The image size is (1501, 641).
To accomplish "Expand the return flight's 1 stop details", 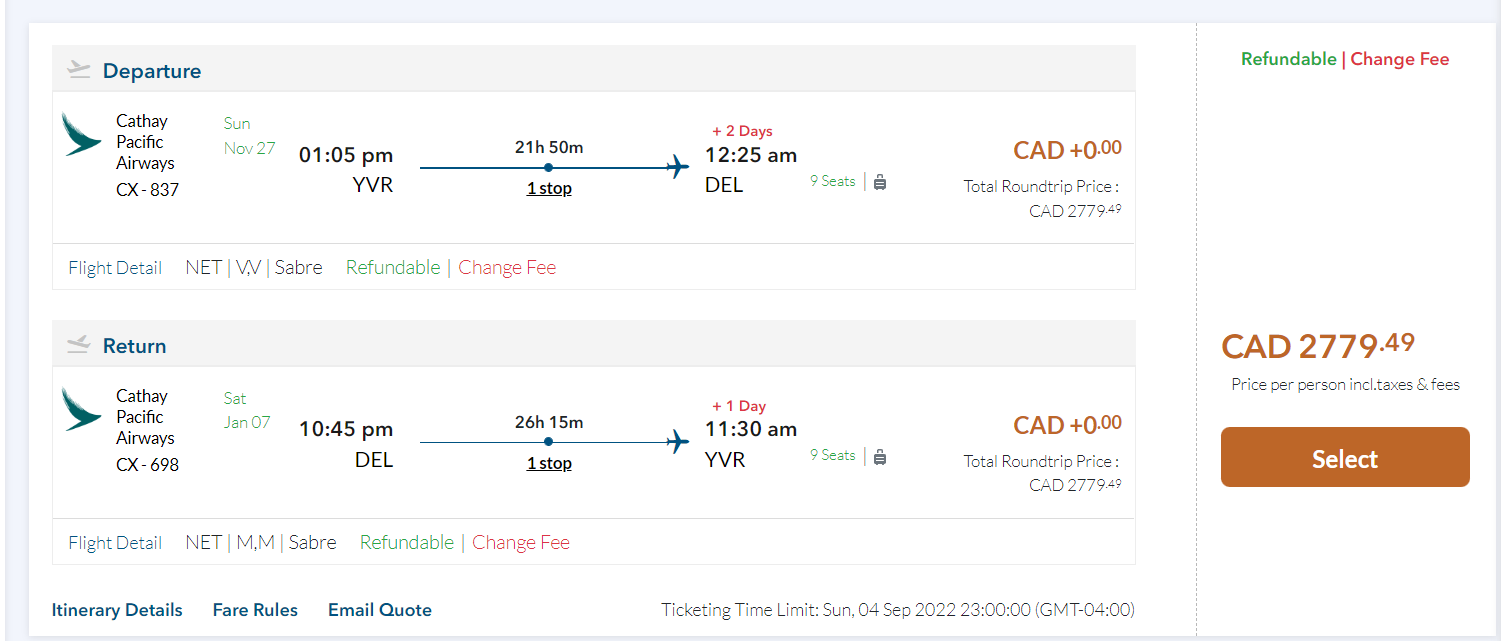I will [549, 463].
